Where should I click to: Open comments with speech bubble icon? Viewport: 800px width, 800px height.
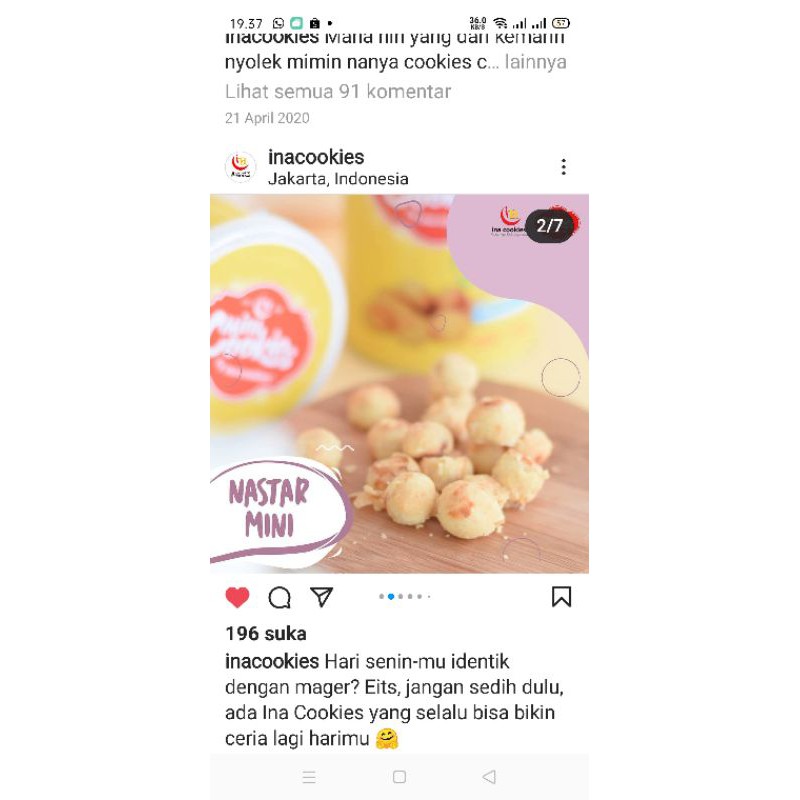click(x=280, y=597)
